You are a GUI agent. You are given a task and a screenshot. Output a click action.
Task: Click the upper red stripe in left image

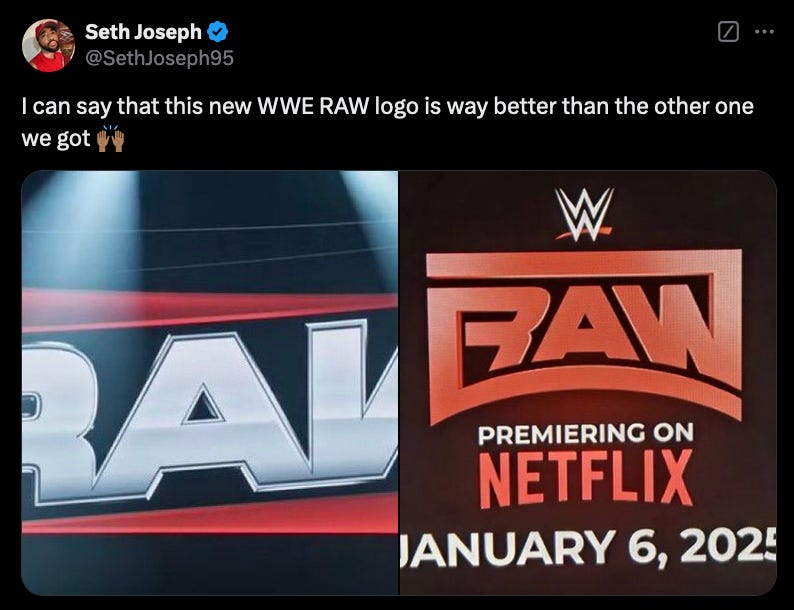pyautogui.click(x=210, y=309)
